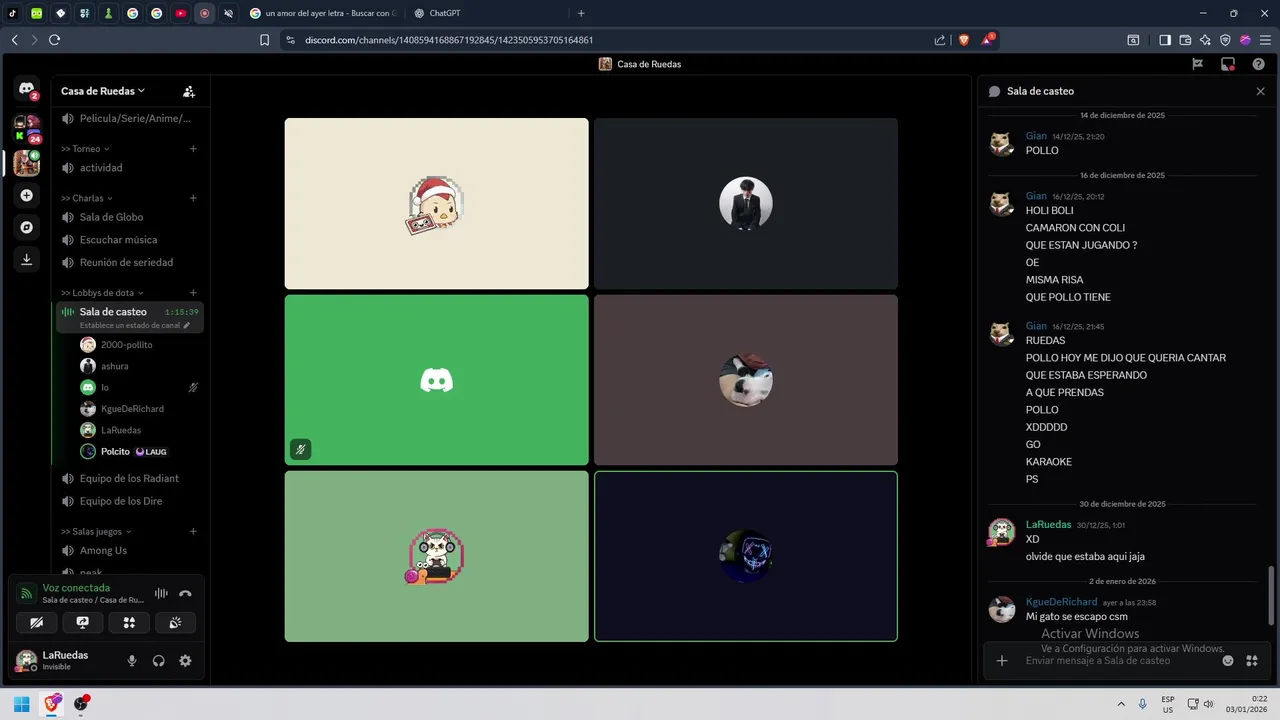
Task: Click Download Apps arrow icon in server bar
Action: (x=27, y=259)
